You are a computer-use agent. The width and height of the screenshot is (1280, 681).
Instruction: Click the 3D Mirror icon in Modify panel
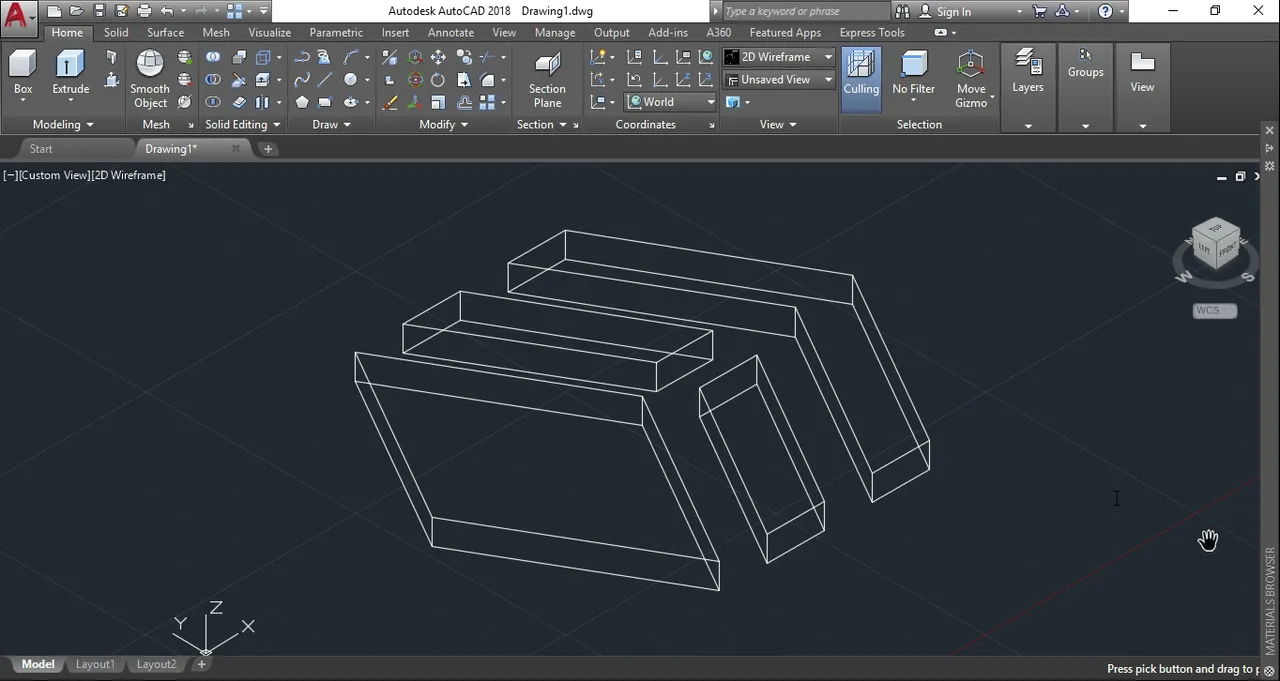[391, 57]
